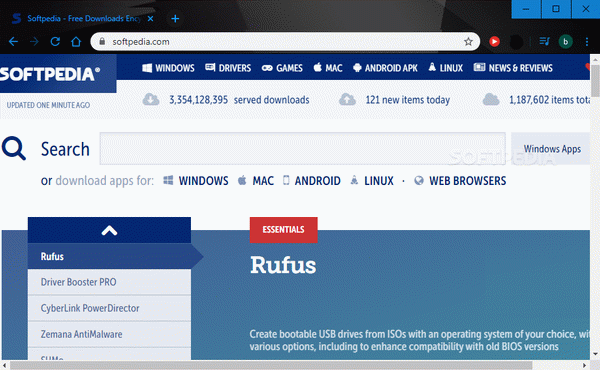Click the scrollbar down arrow
The width and height of the screenshot is (600, 370).
click(x=595, y=354)
